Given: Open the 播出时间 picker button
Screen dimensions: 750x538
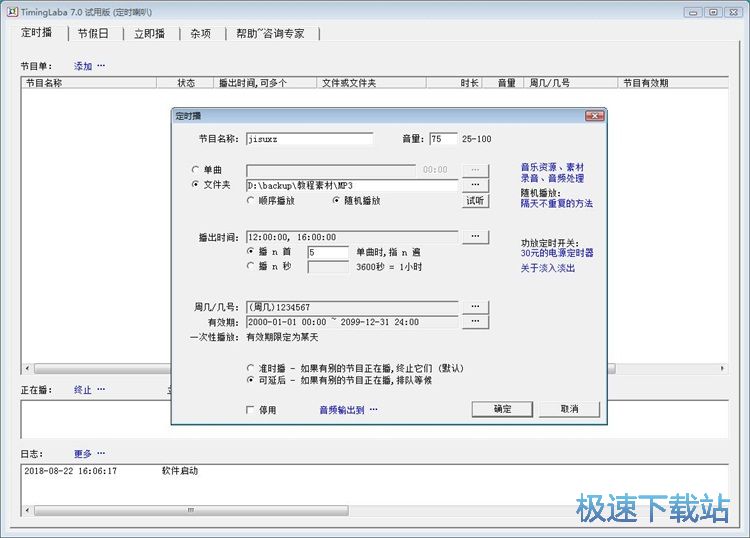Looking at the screenshot, I should (x=475, y=237).
